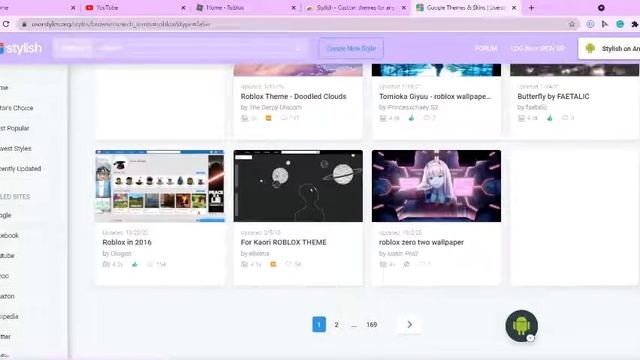
Task: Click the address bar URL
Action: pos(121,24)
